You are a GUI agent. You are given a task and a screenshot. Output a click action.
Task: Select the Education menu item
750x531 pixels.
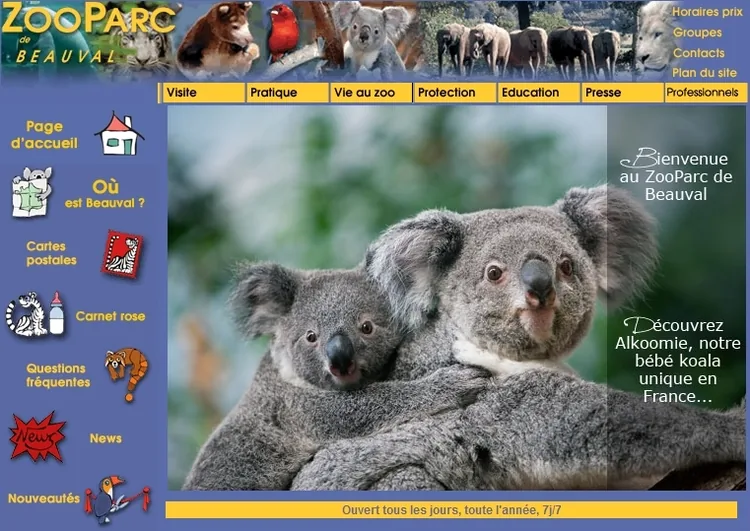click(x=539, y=93)
